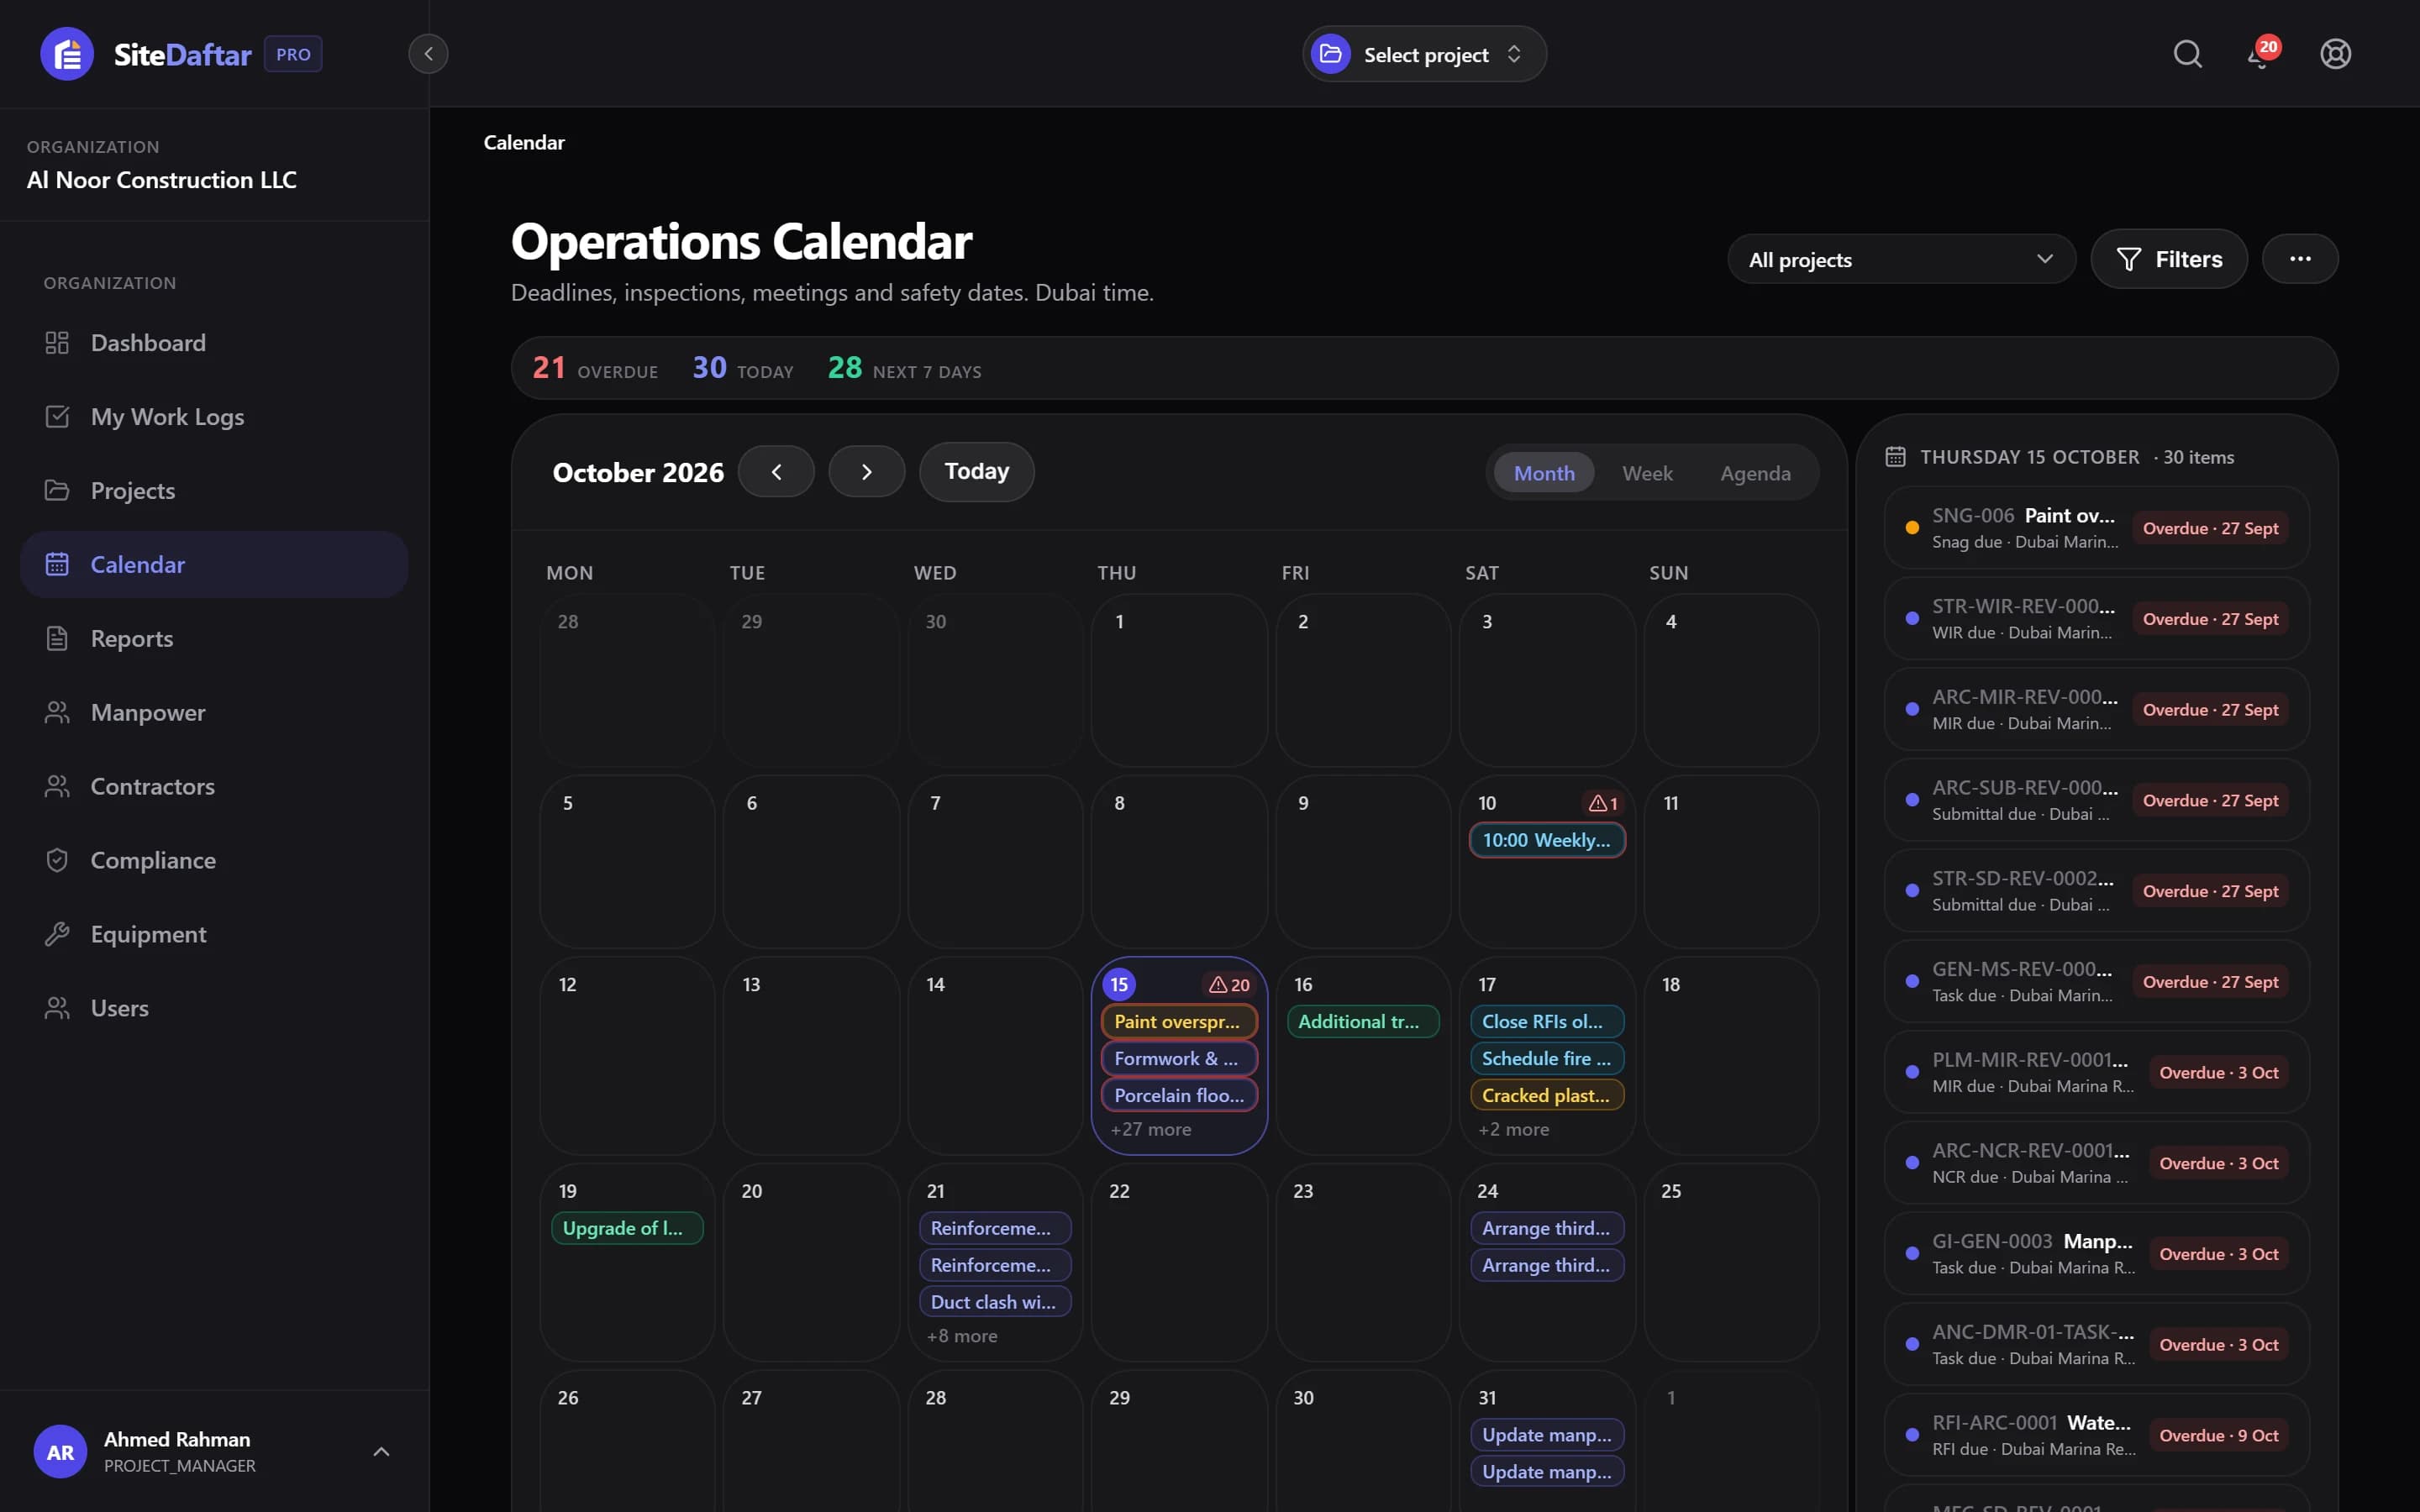Image resolution: width=2420 pixels, height=1512 pixels.
Task: Show +2 more events on 17
Action: (x=1513, y=1129)
